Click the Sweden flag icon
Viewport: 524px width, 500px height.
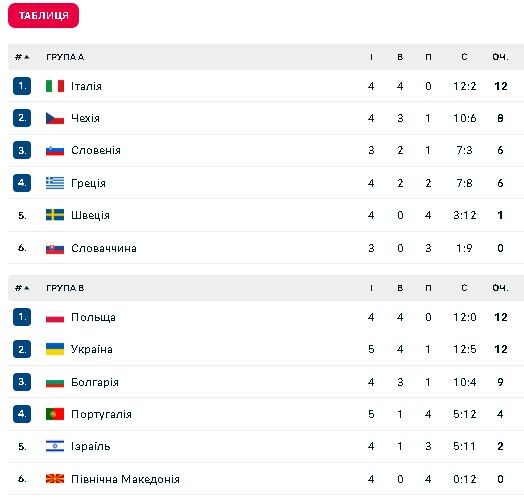(55, 215)
